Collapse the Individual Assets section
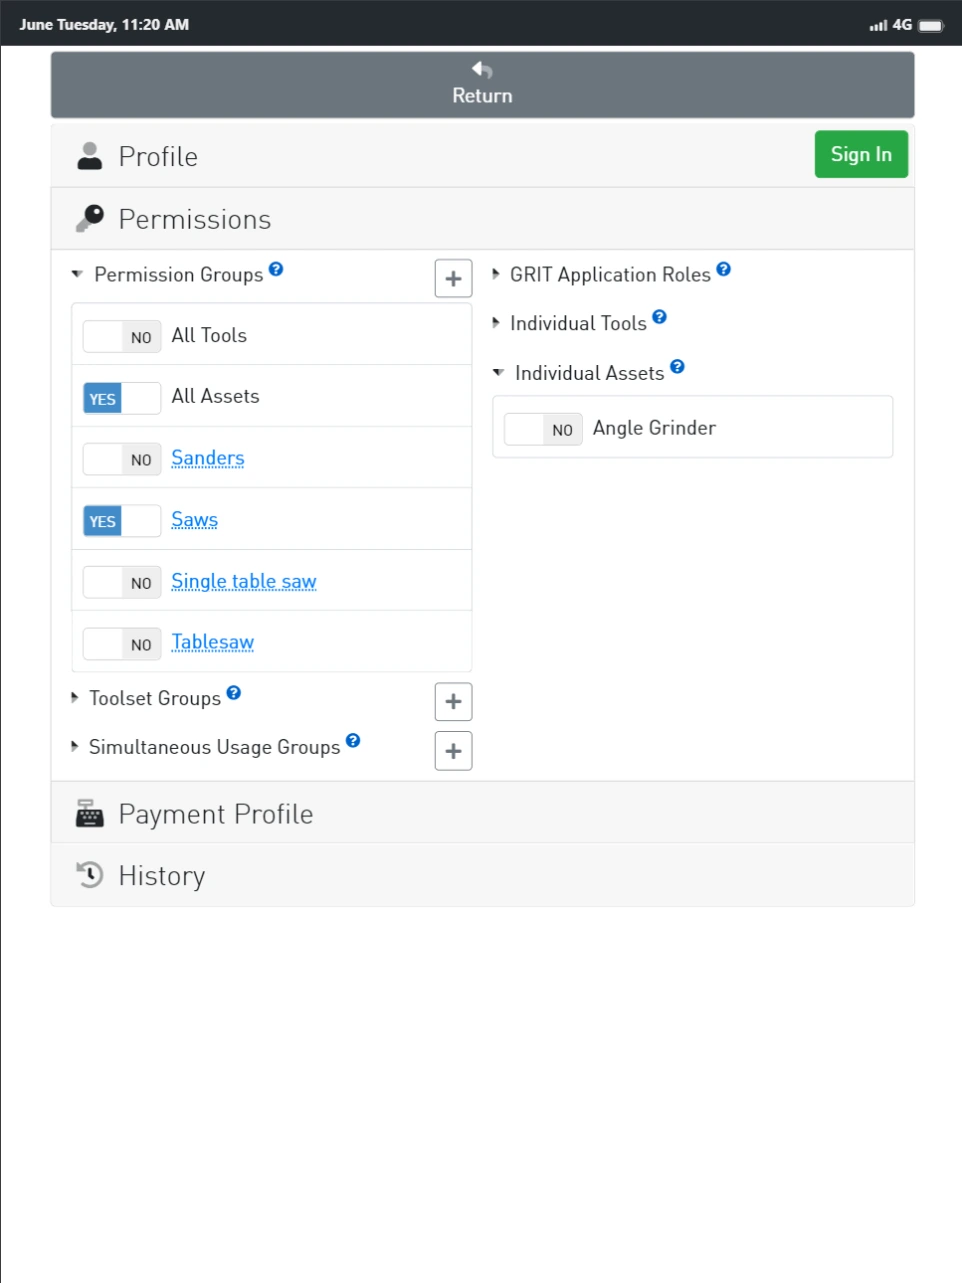Screen dimensions: 962x1283 [499, 373]
